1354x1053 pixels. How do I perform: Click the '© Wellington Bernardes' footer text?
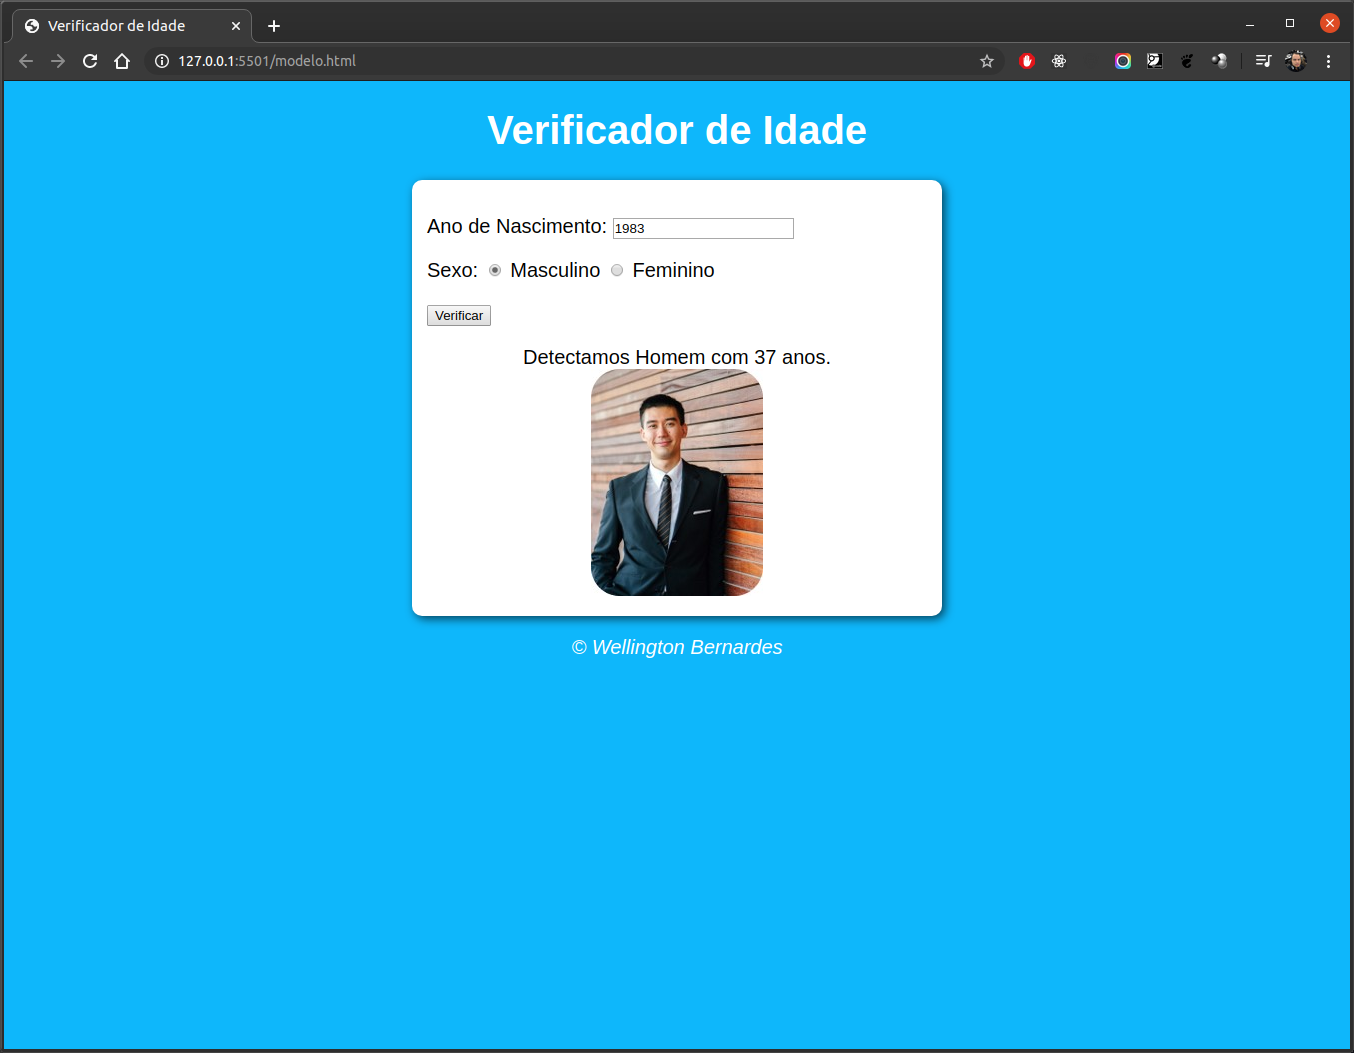tap(677, 647)
